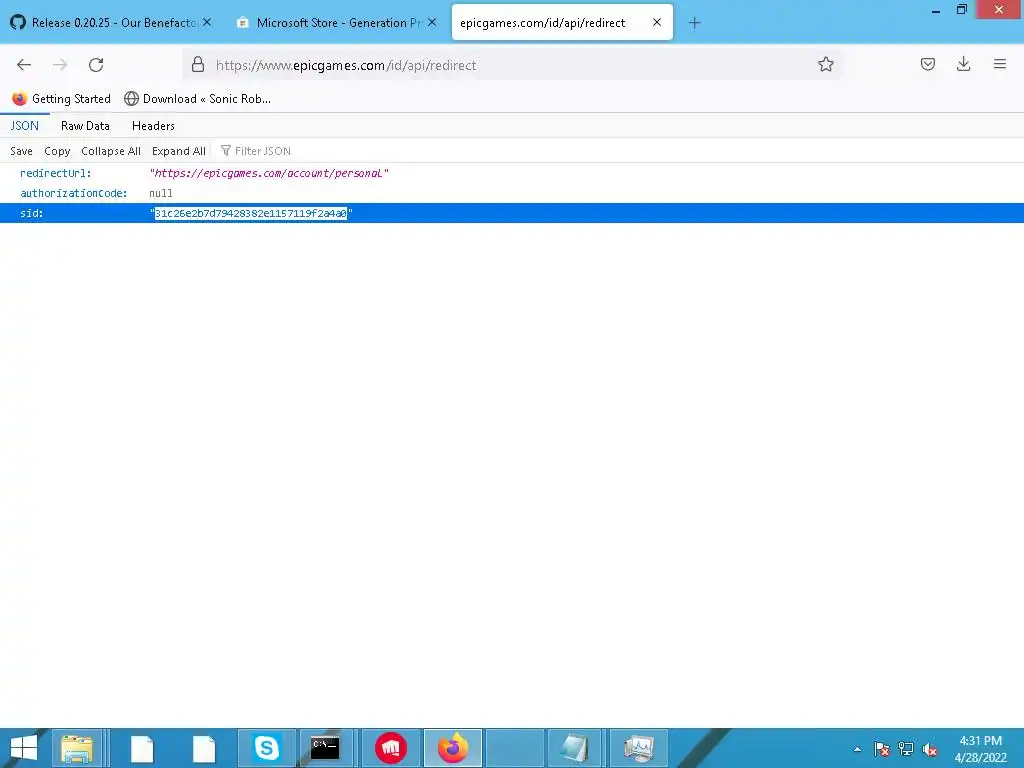1024x768 pixels.
Task: Click Collapse All in JSON viewer
Action: click(x=111, y=151)
